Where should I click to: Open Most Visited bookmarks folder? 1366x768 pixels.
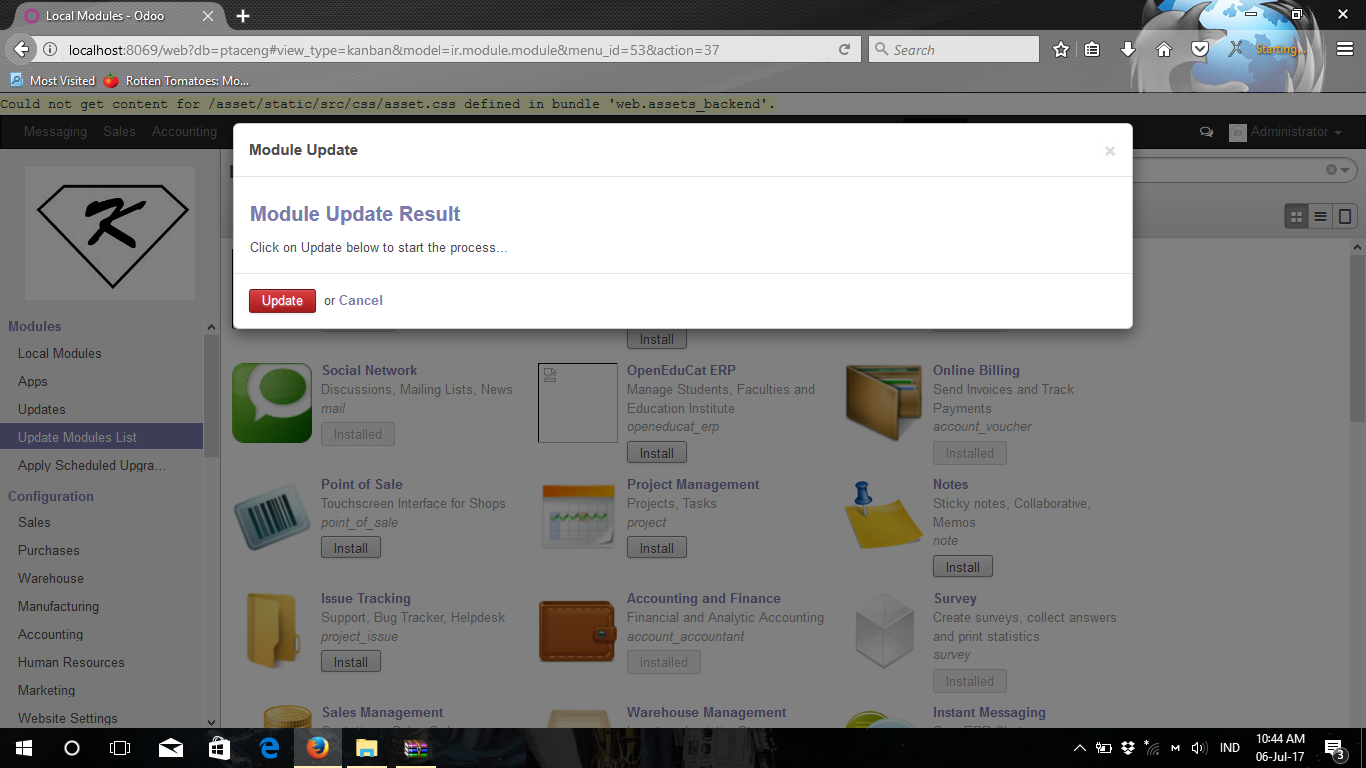53,80
